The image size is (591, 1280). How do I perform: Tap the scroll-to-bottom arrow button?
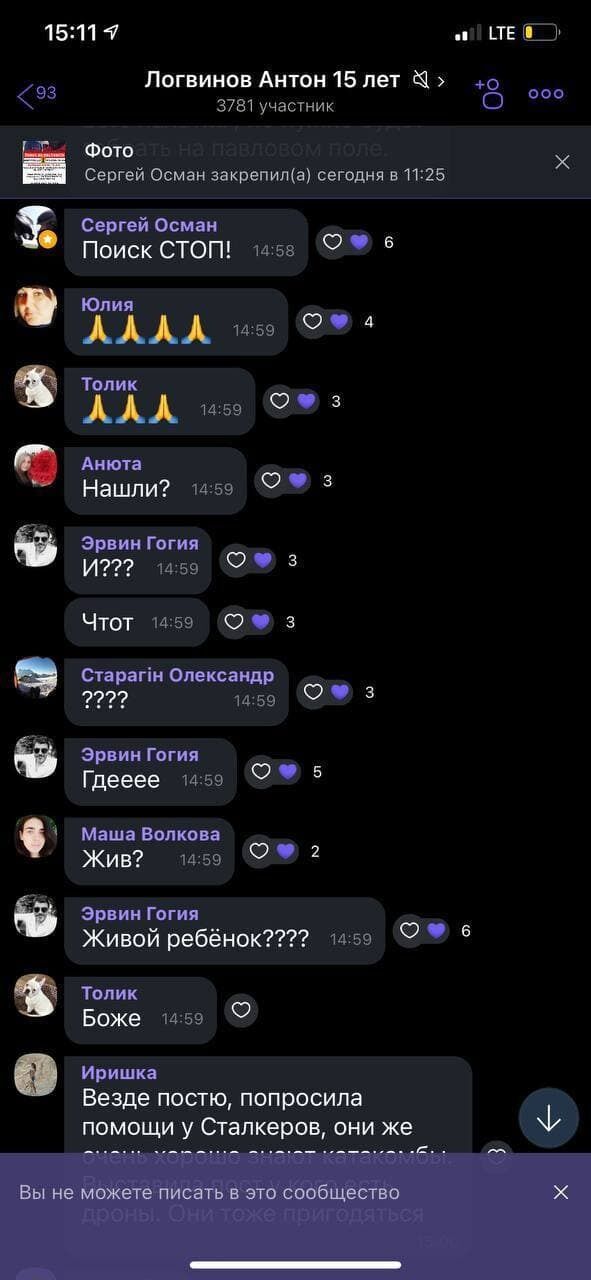548,1118
